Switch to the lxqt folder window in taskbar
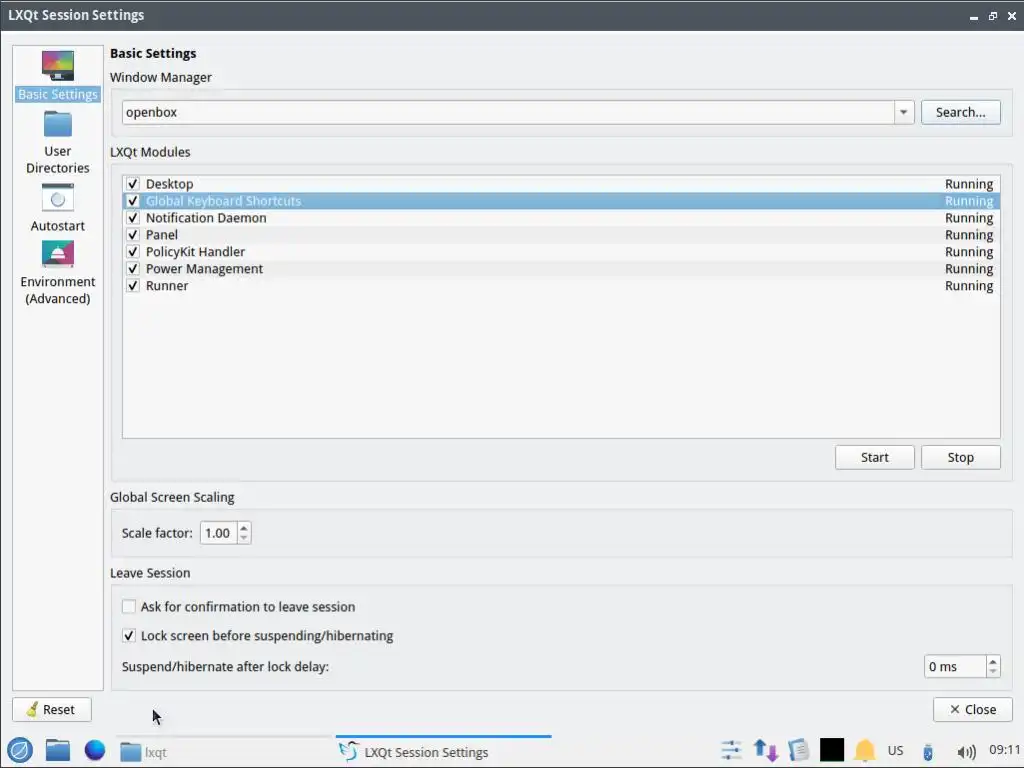 click(x=225, y=752)
